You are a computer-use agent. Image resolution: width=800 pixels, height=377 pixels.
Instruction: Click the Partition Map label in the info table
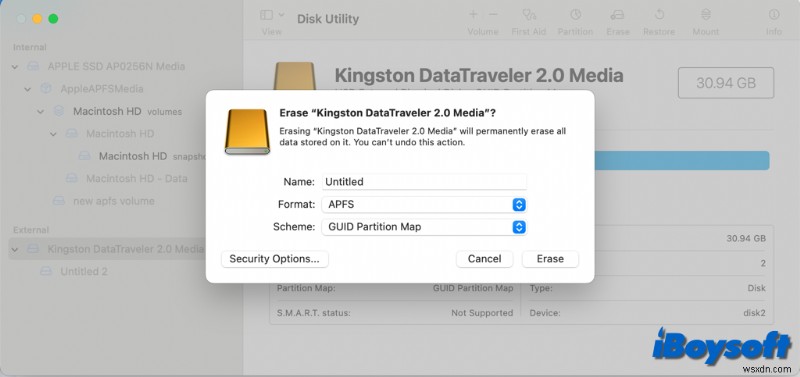pyautogui.click(x=306, y=288)
